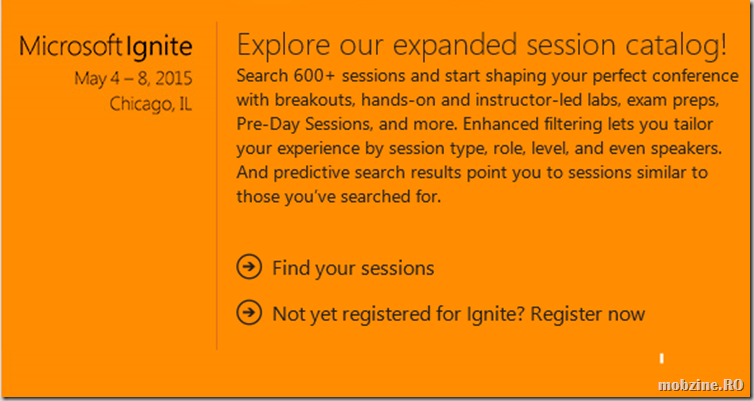This screenshot has height=401, width=754.
Task: Click the Explore our expanded session catalog headline
Action: 482,45
